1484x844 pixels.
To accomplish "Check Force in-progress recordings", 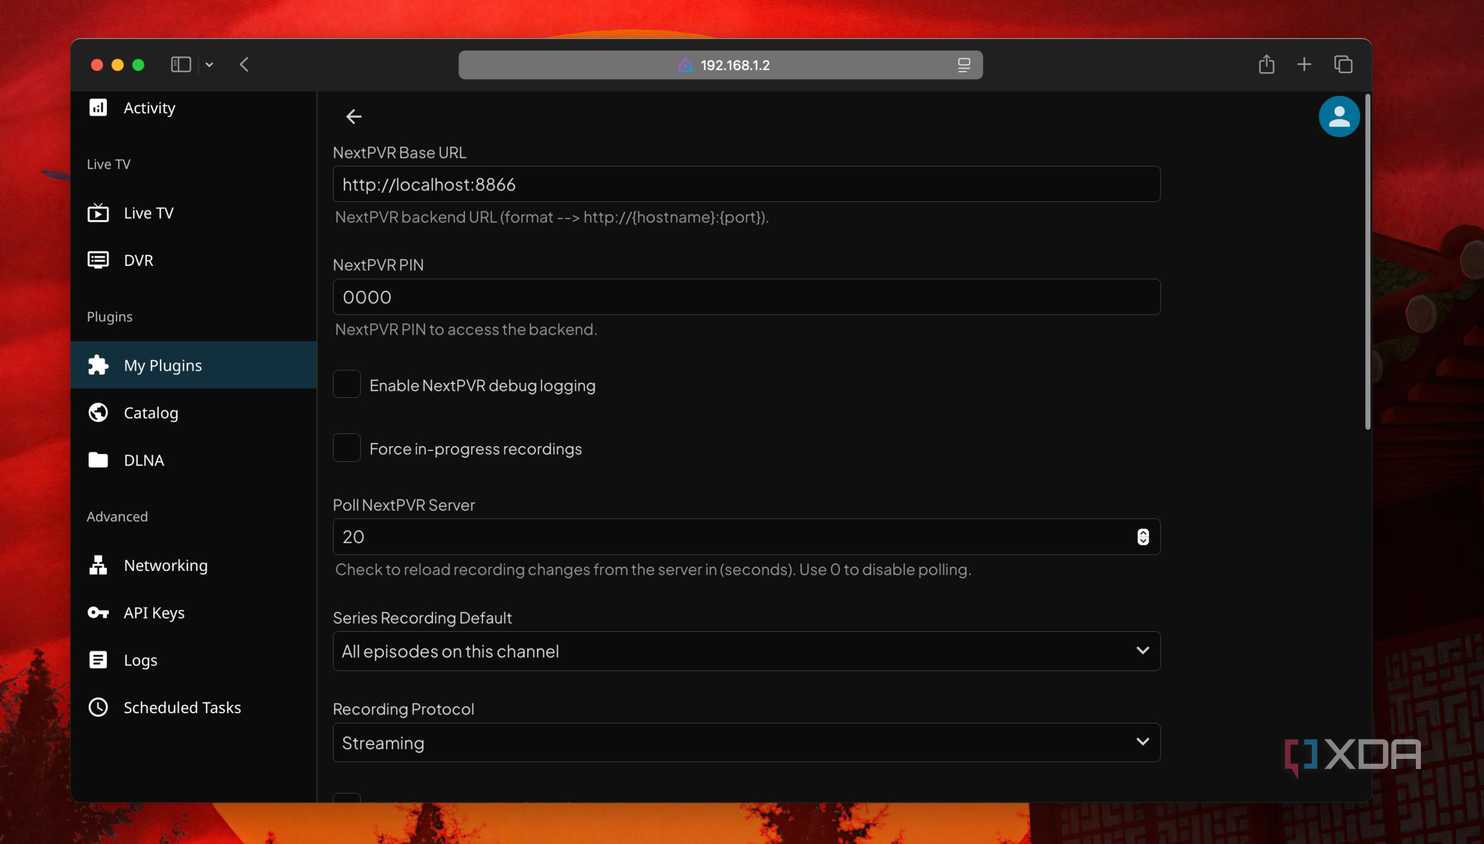I will [x=346, y=448].
